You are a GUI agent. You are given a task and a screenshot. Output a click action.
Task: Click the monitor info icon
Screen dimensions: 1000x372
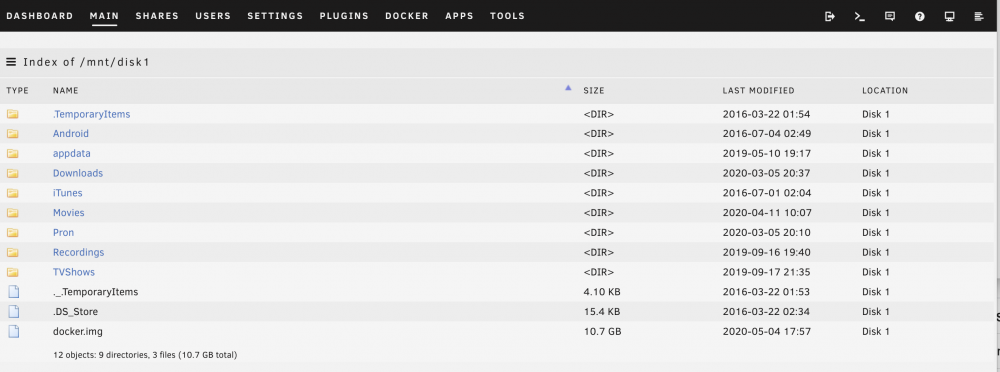click(950, 17)
